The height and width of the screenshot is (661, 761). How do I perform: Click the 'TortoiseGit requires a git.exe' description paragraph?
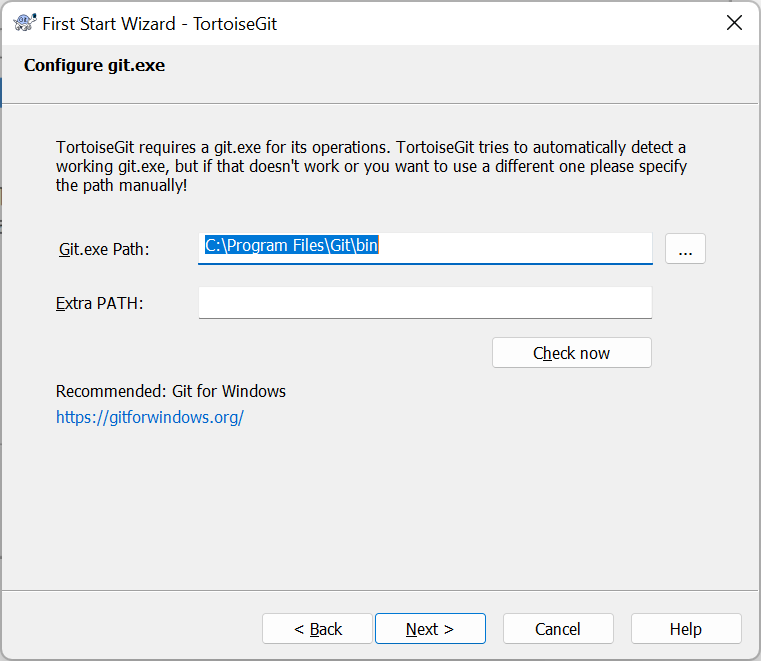371,166
